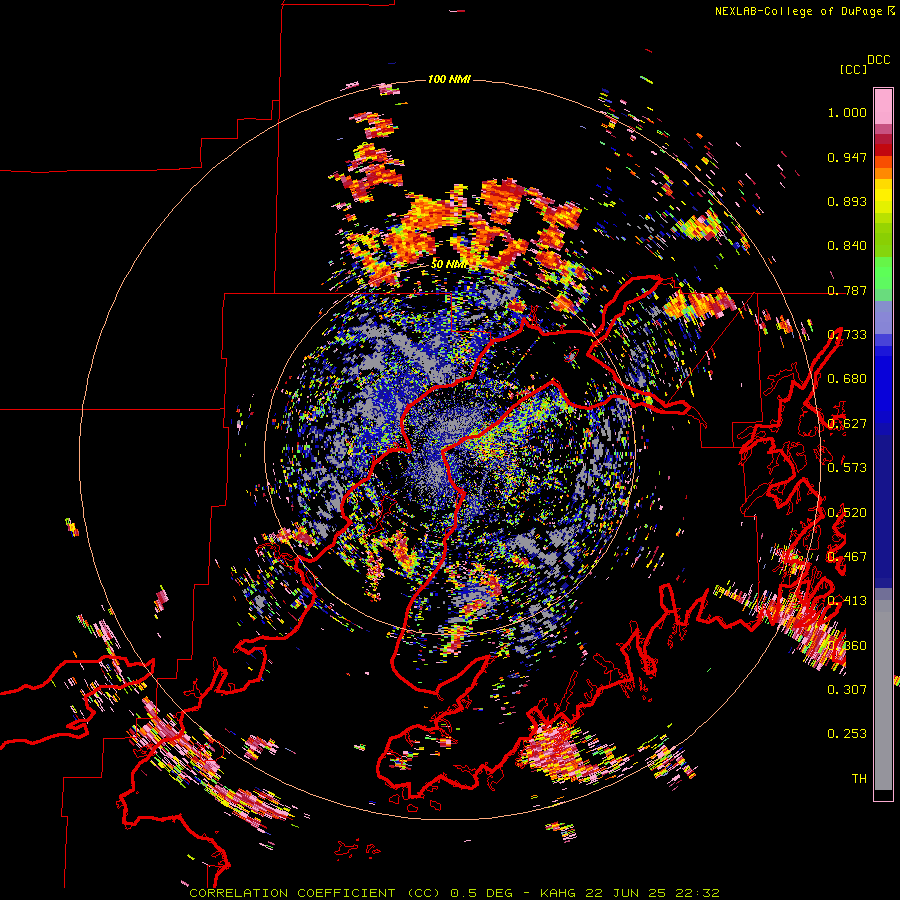Click the 0.893 value on the color scale

point(847,201)
